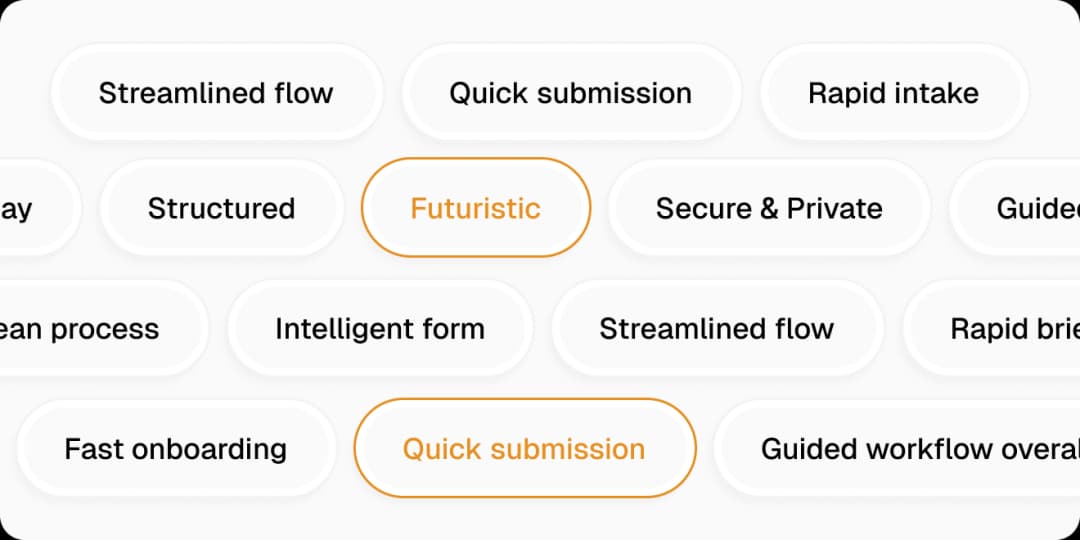This screenshot has width=1080, height=540.
Task: Toggle the chip between Fast onboarding and Guided workflow
Action: [524, 448]
